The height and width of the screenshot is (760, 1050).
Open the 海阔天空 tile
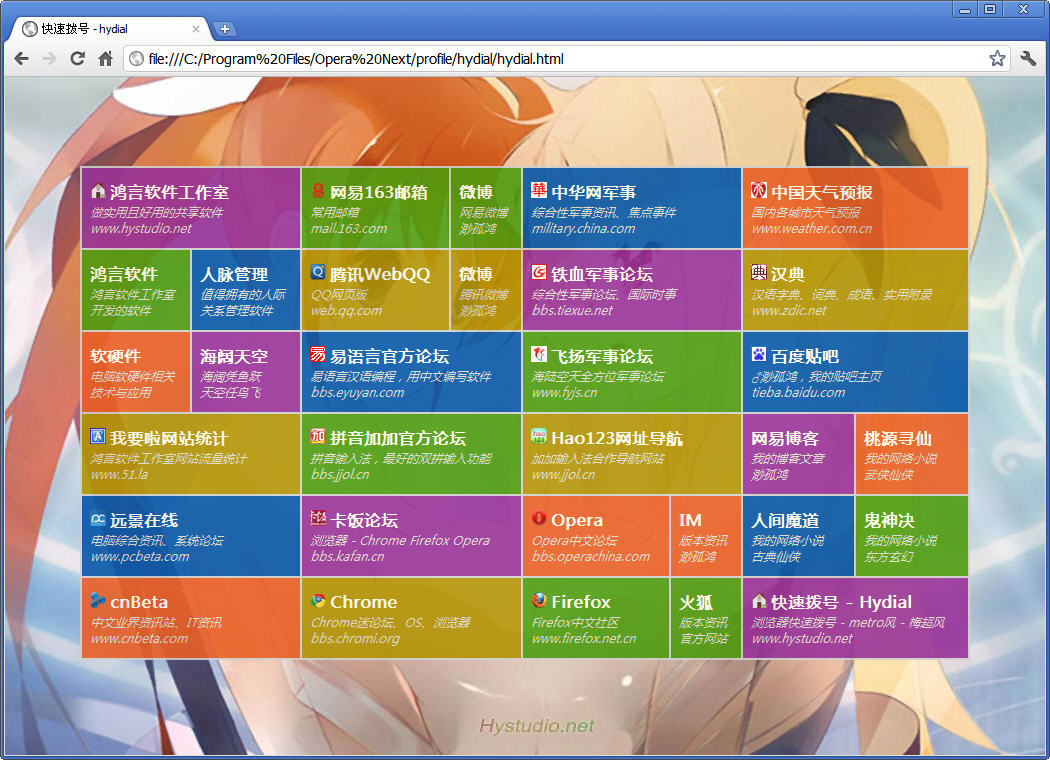(x=246, y=372)
